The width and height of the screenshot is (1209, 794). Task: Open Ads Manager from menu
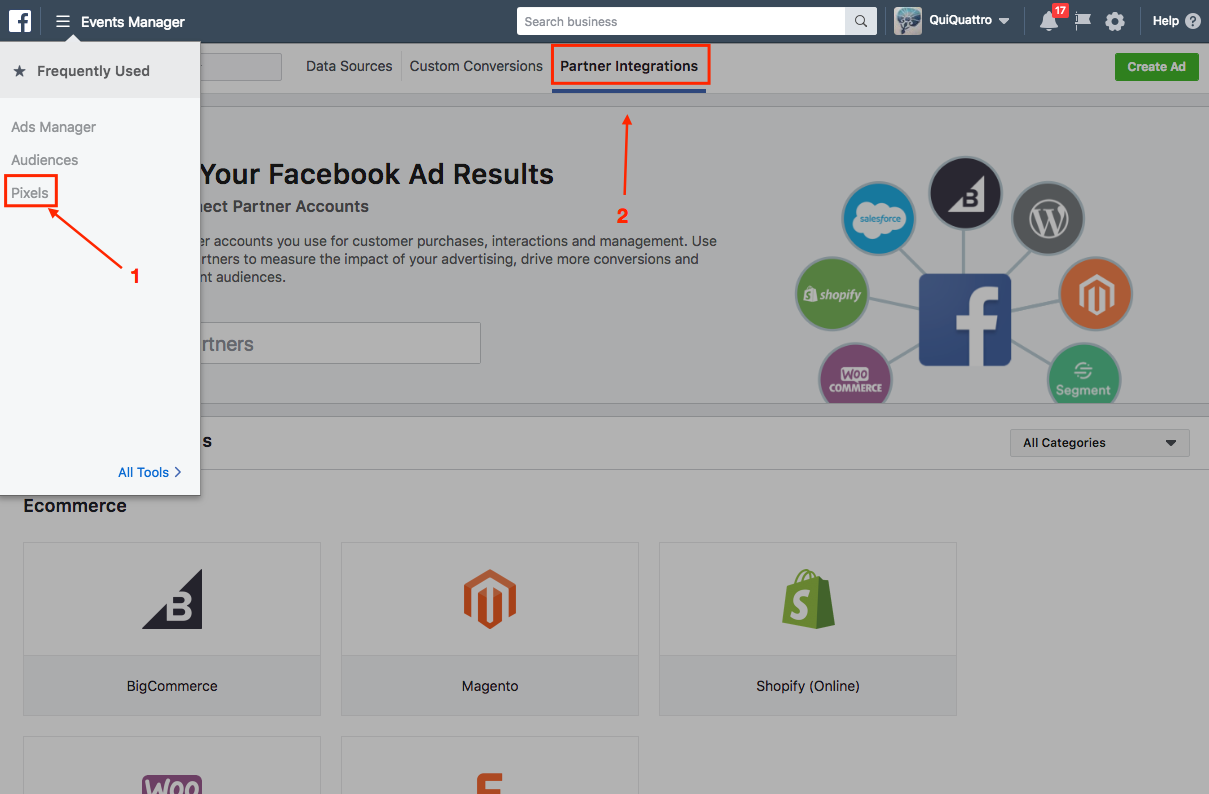click(x=54, y=127)
